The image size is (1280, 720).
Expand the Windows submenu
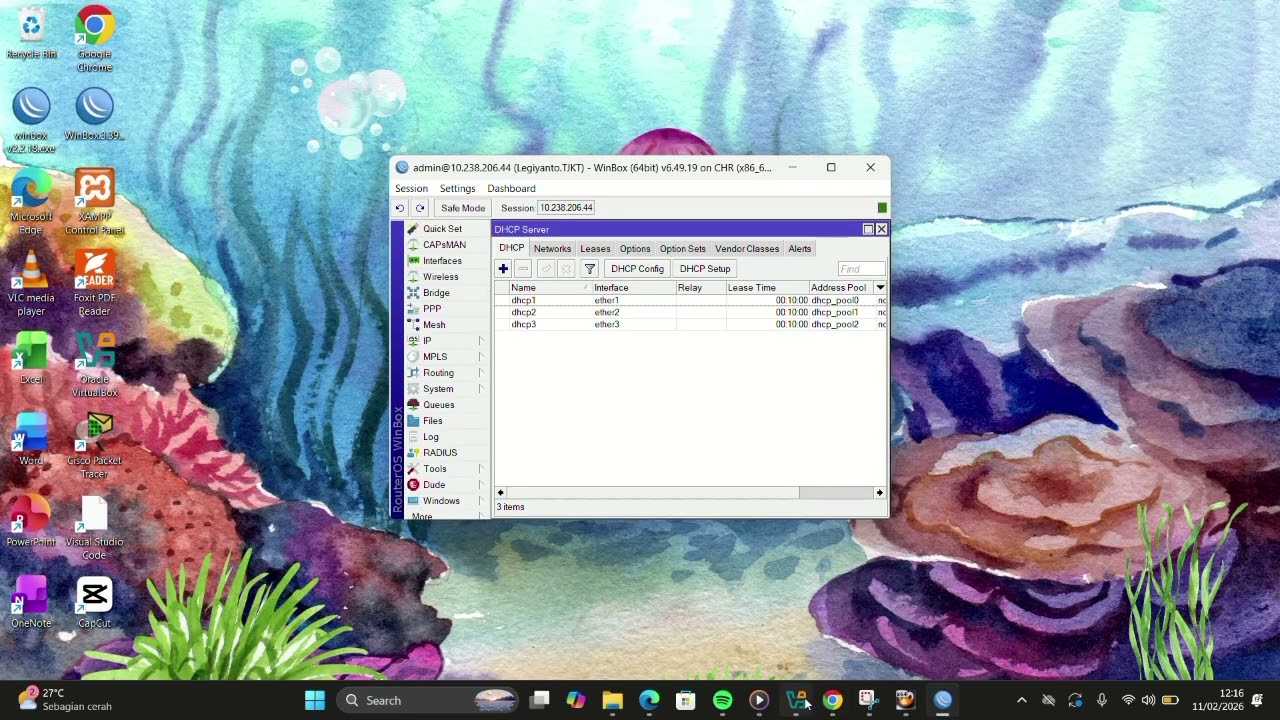click(481, 501)
